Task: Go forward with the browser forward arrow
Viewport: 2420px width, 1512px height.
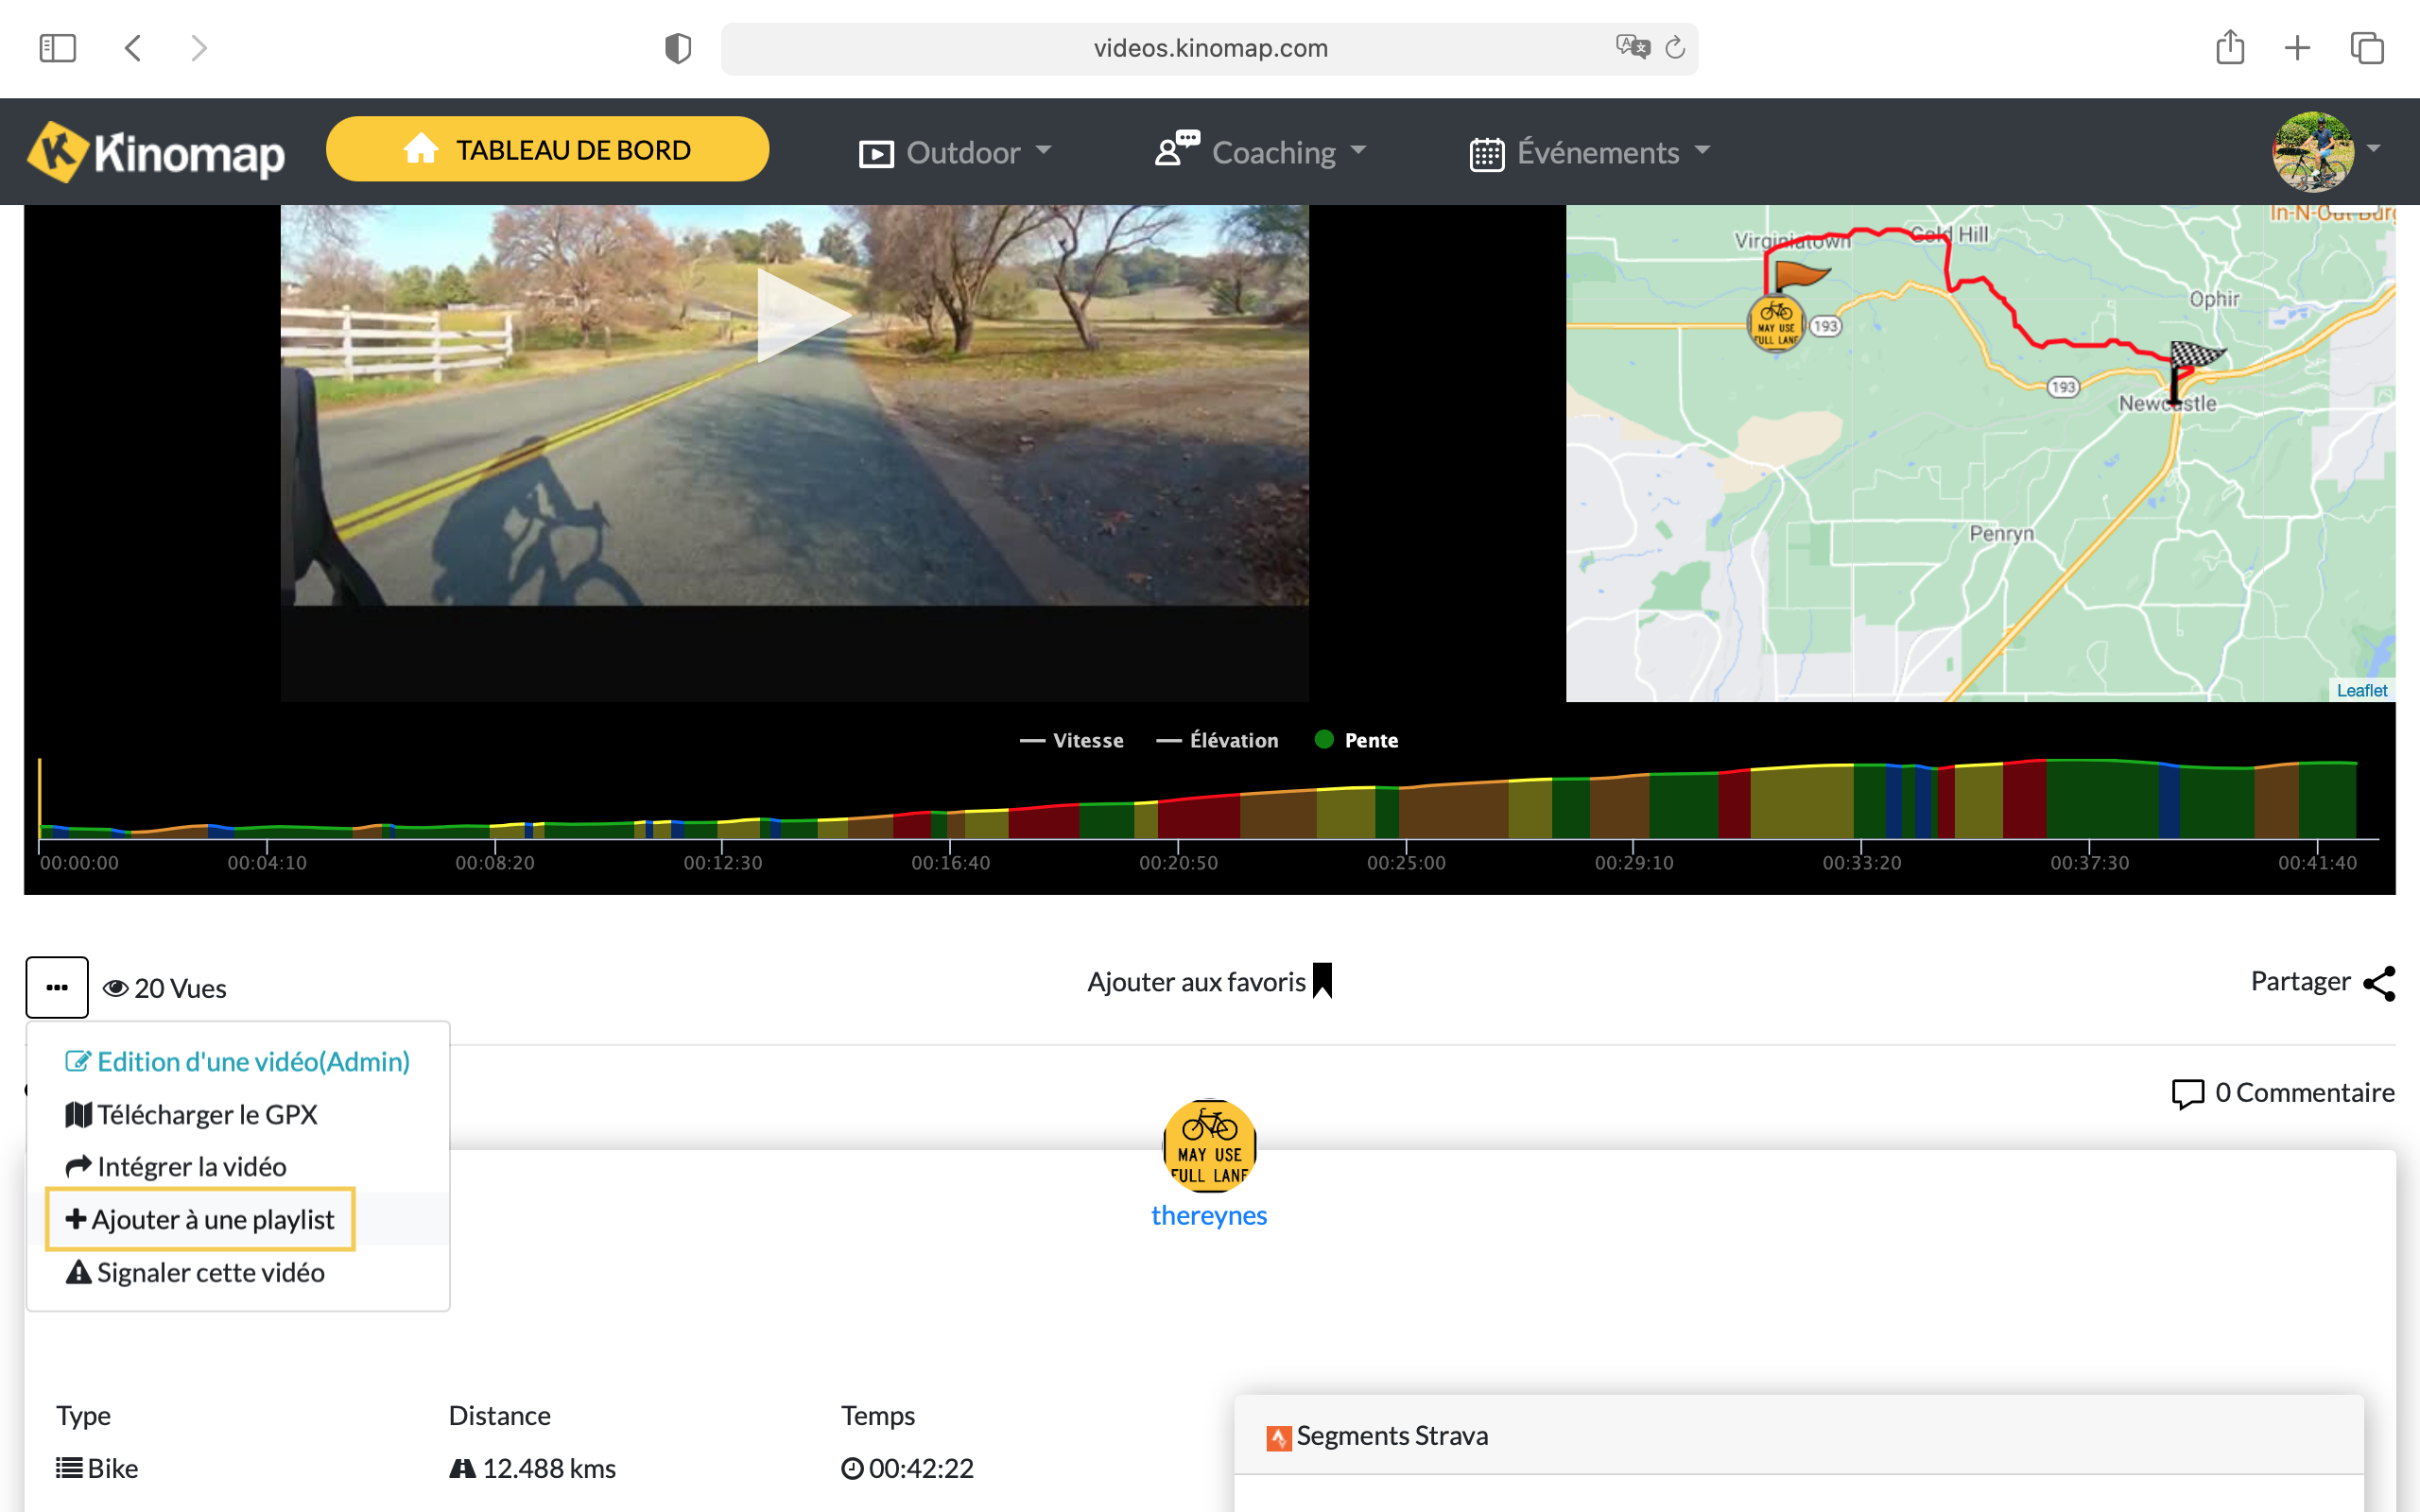Action: coord(199,48)
